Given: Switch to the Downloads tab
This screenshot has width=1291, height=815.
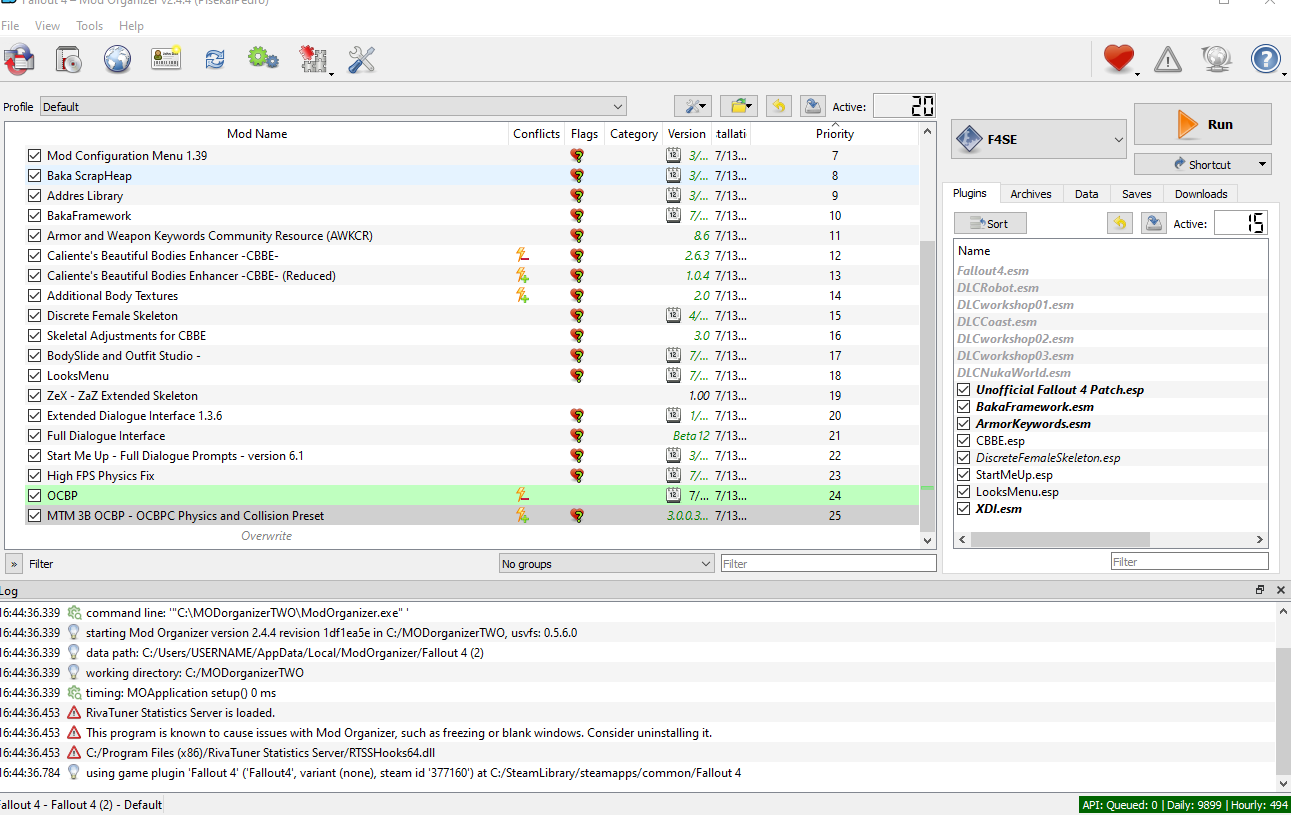Looking at the screenshot, I should [x=1200, y=194].
